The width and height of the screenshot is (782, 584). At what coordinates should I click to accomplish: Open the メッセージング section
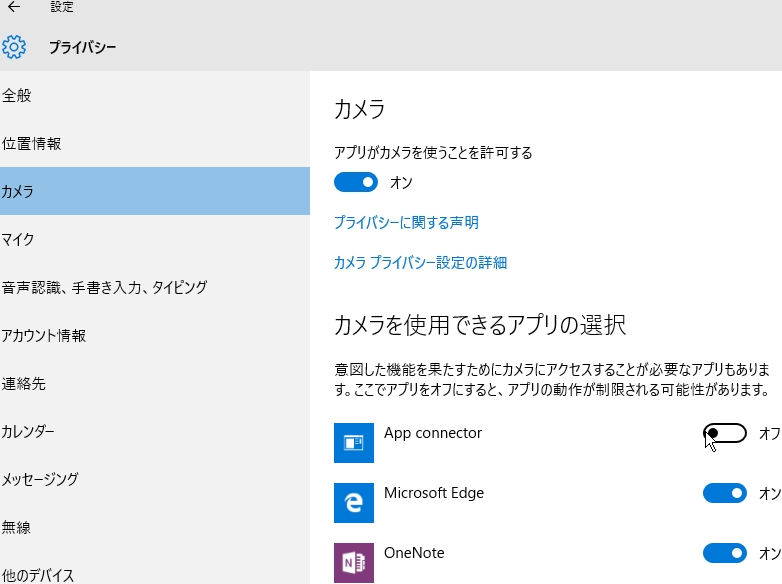155,479
